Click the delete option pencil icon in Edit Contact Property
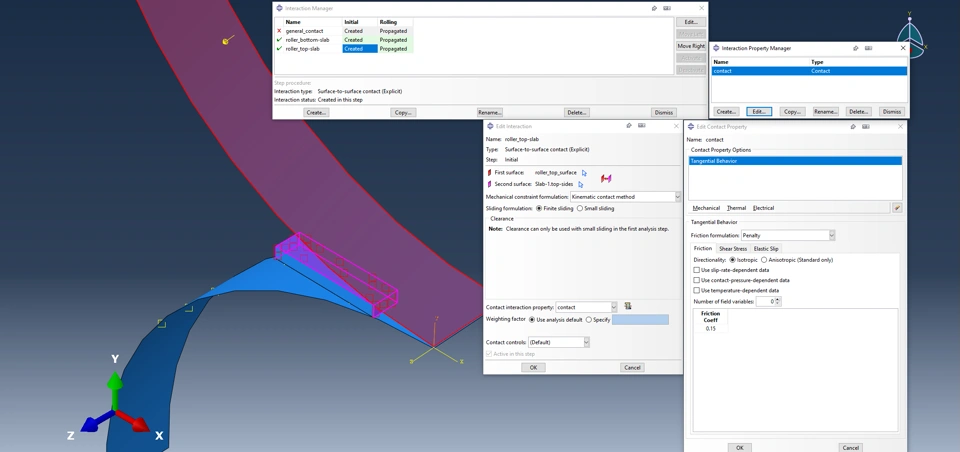 point(897,208)
